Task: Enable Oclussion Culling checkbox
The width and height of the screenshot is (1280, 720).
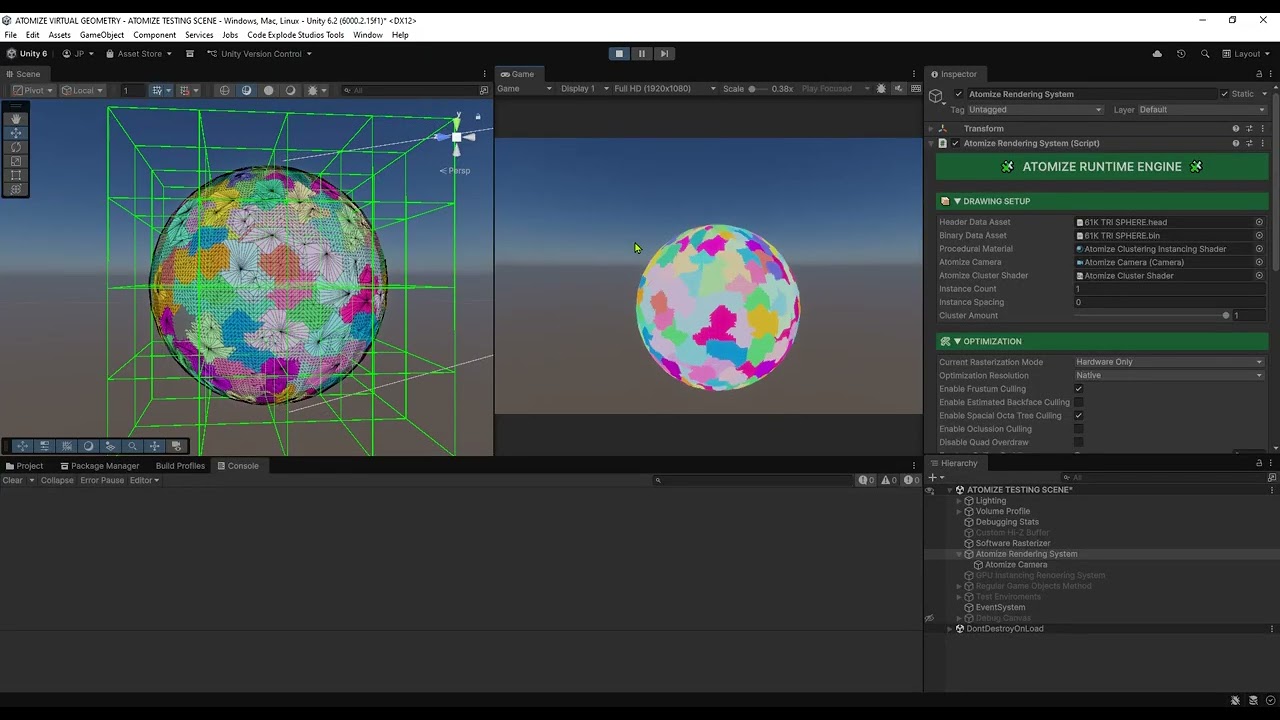Action: pyautogui.click(x=1078, y=429)
